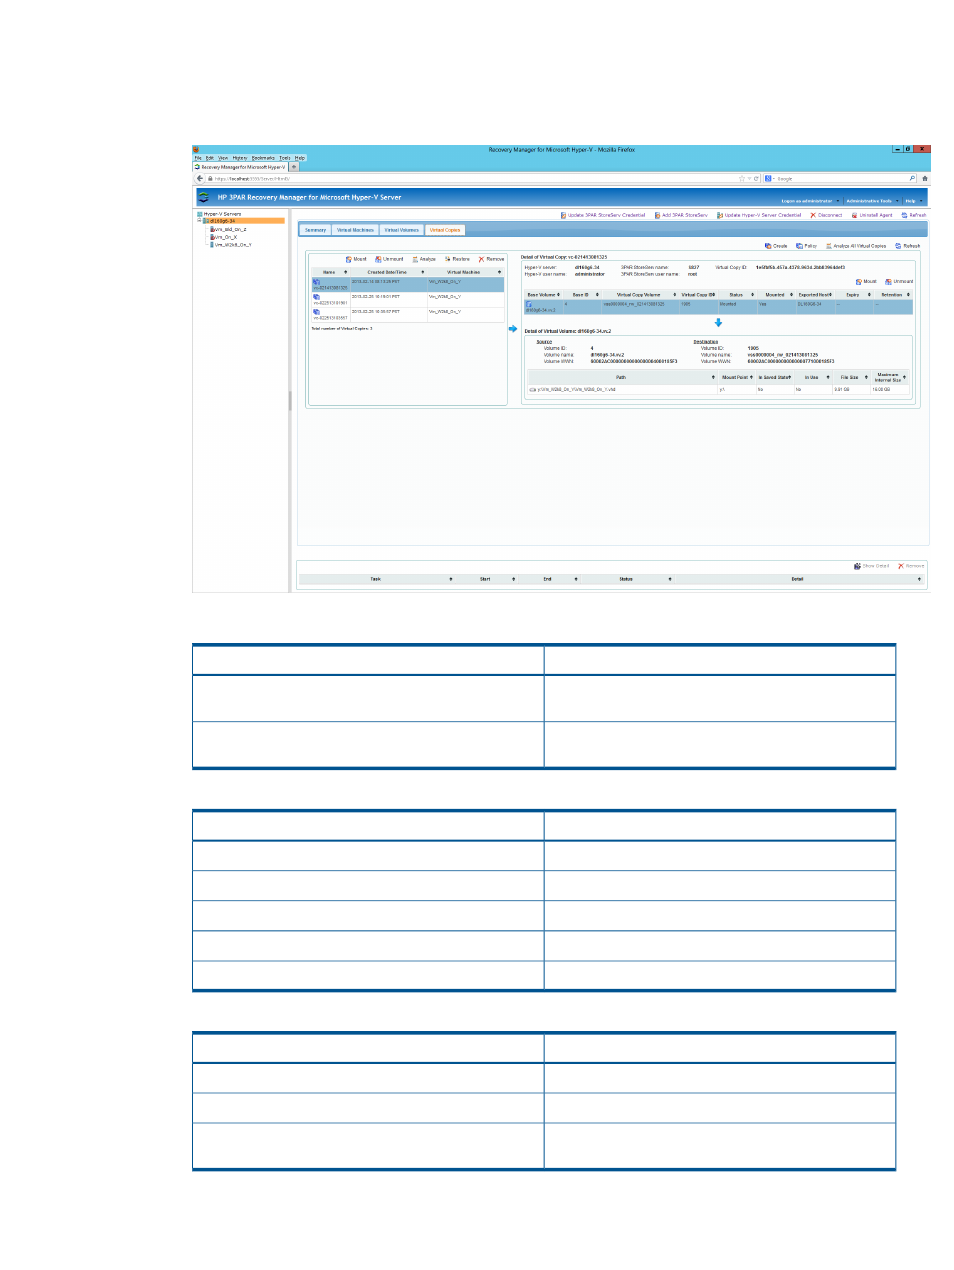This screenshot has height=1270, width=954.
Task: Open the Firefox Bookmarks menu
Action: (x=263, y=158)
